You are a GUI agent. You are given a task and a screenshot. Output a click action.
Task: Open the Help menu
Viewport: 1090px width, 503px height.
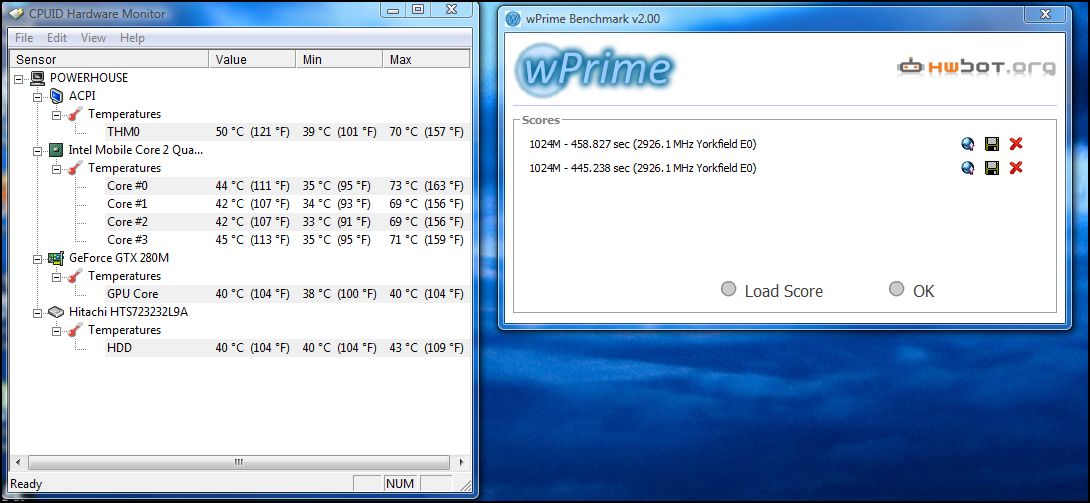(x=132, y=38)
